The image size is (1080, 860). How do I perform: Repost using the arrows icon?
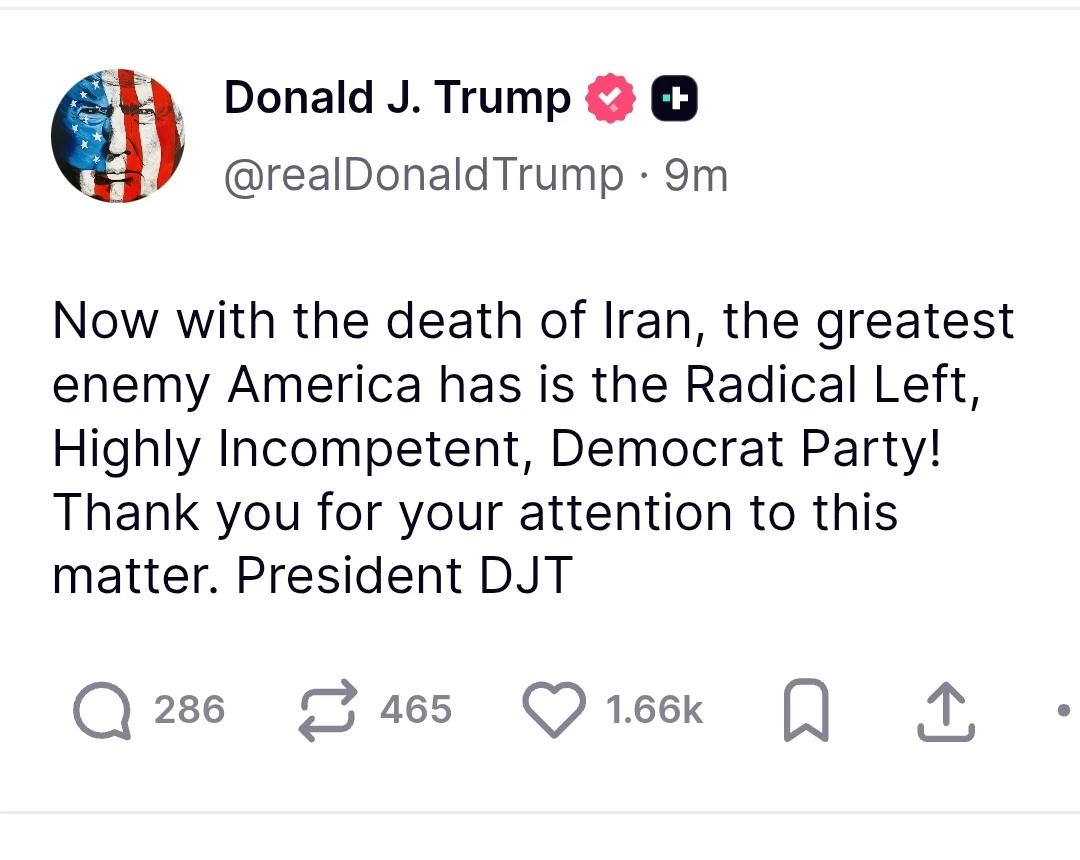328,710
